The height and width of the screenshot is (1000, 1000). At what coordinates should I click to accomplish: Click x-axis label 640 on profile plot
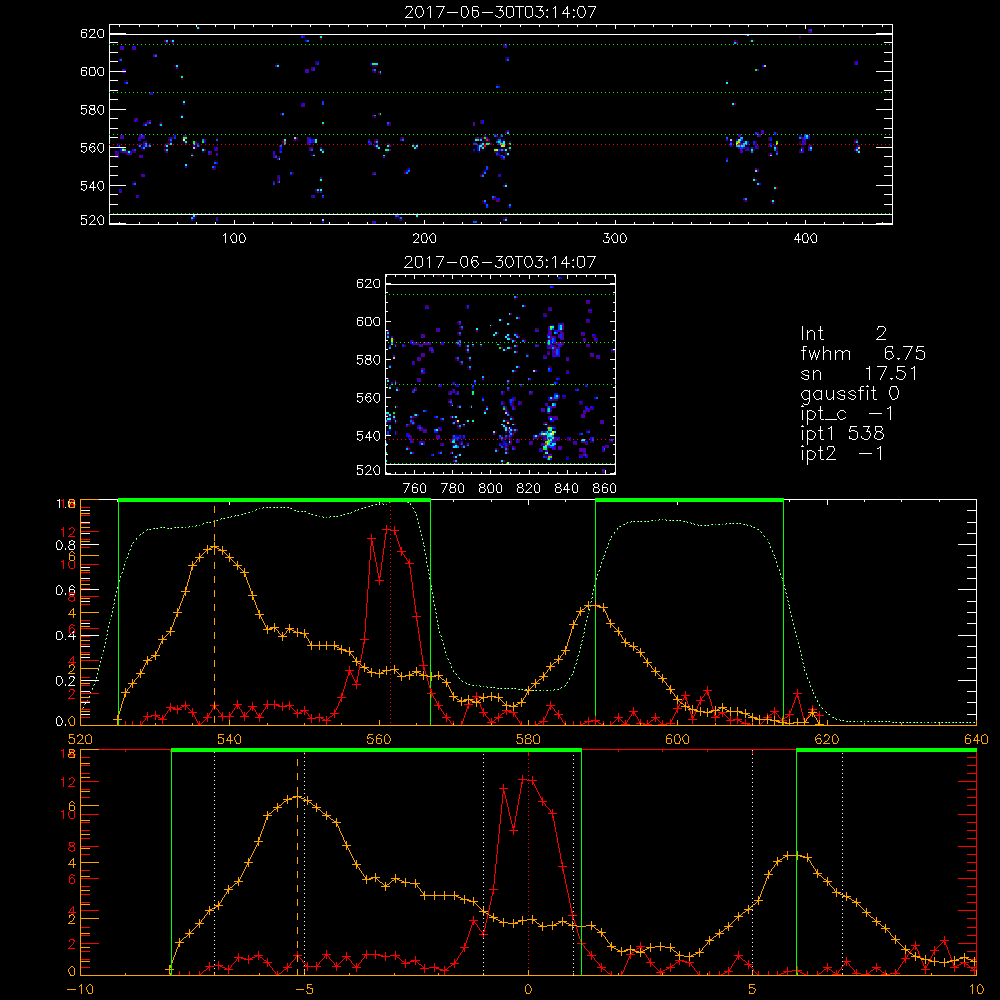pyautogui.click(x=976, y=740)
